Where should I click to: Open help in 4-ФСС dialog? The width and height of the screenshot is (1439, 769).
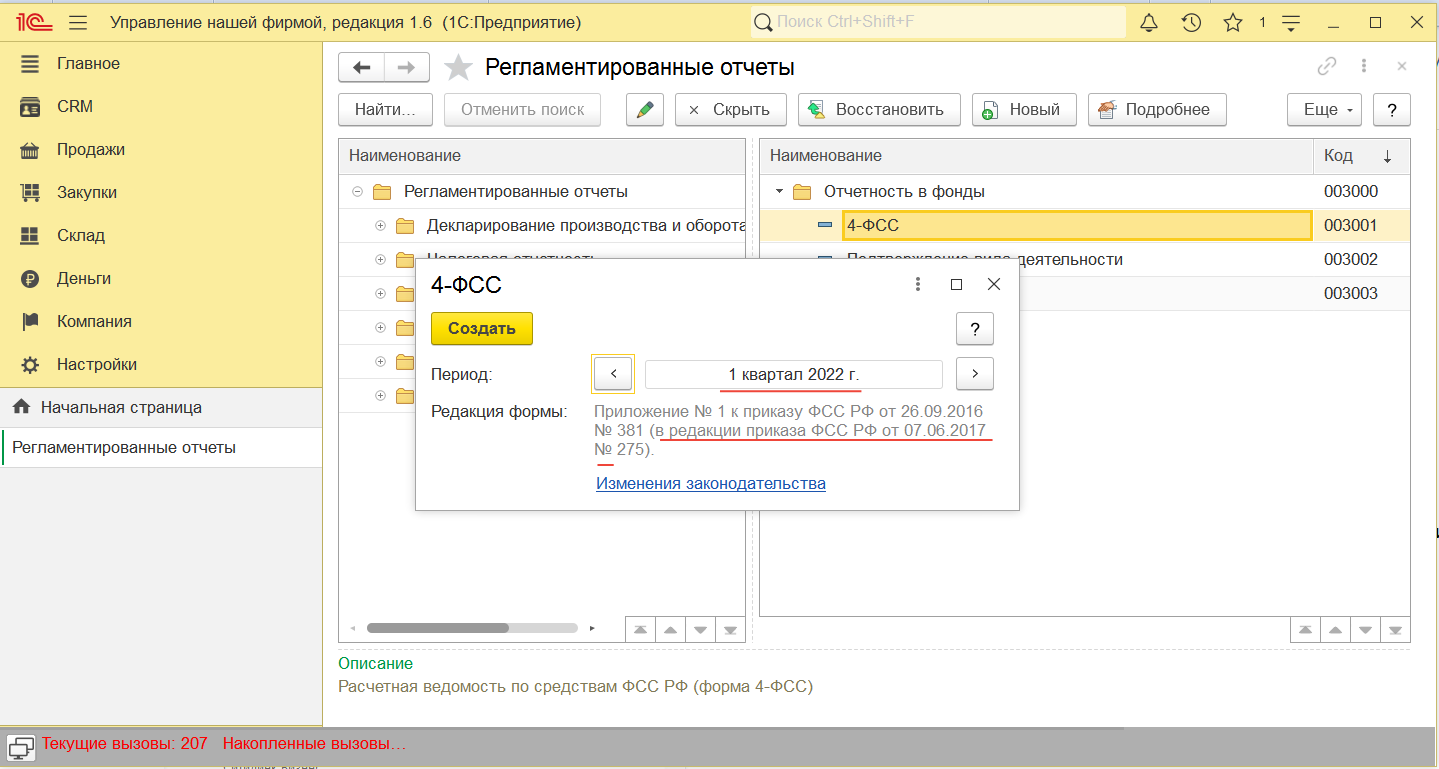click(x=975, y=328)
